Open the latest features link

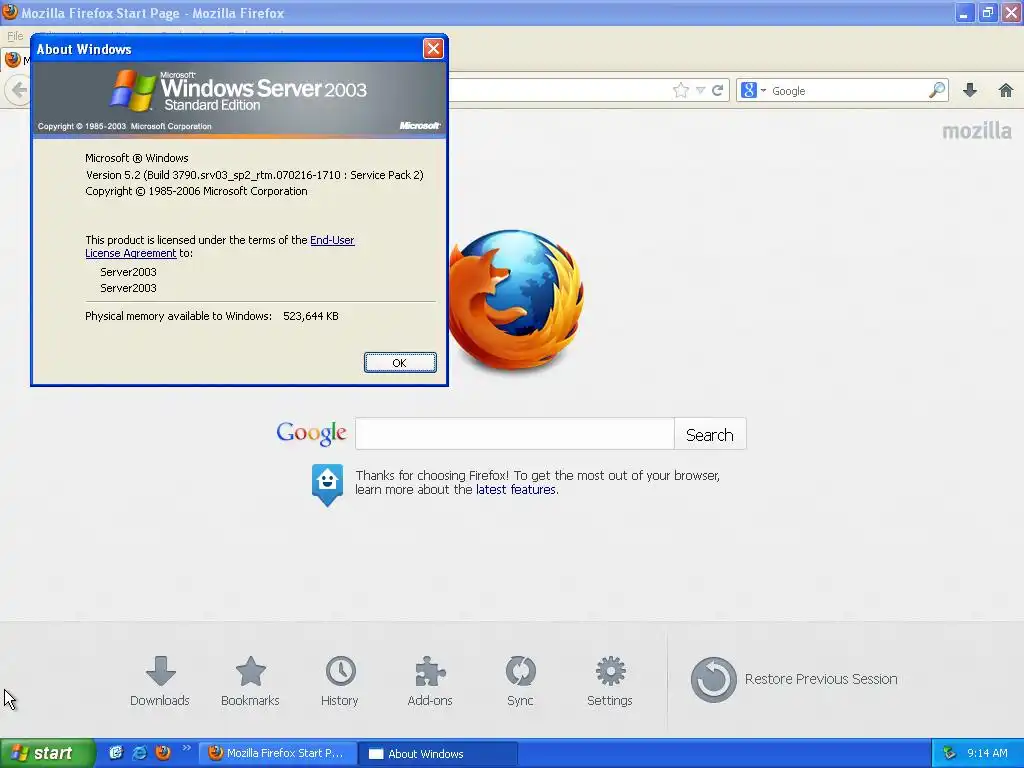pos(516,490)
